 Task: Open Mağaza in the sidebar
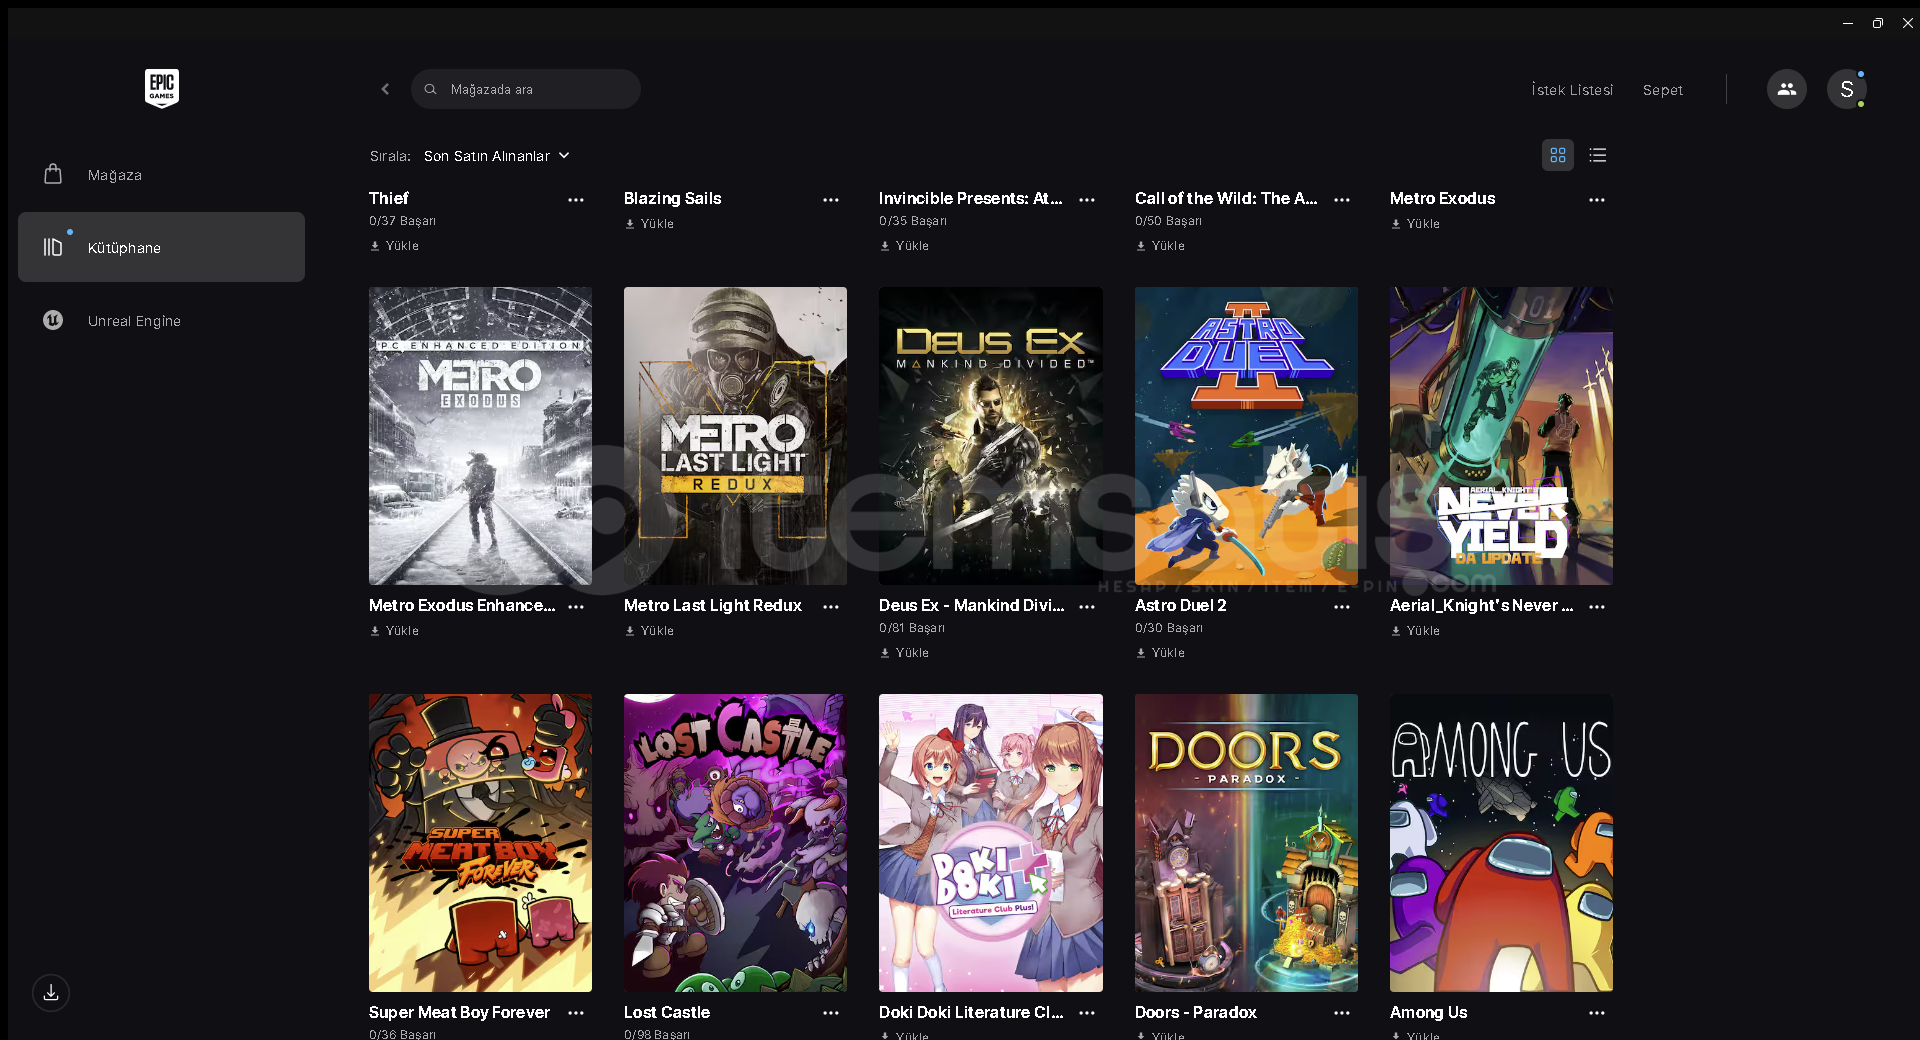(161, 174)
